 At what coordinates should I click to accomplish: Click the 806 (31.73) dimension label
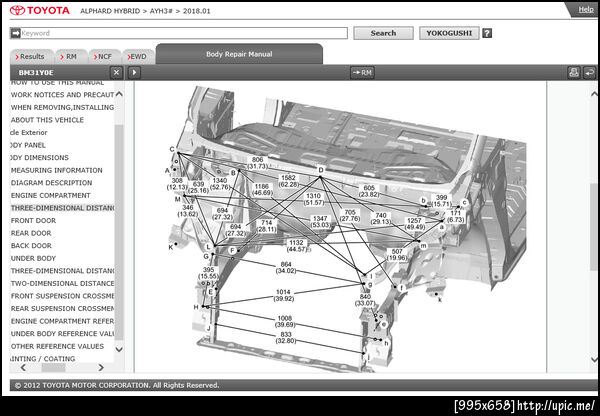(x=258, y=163)
